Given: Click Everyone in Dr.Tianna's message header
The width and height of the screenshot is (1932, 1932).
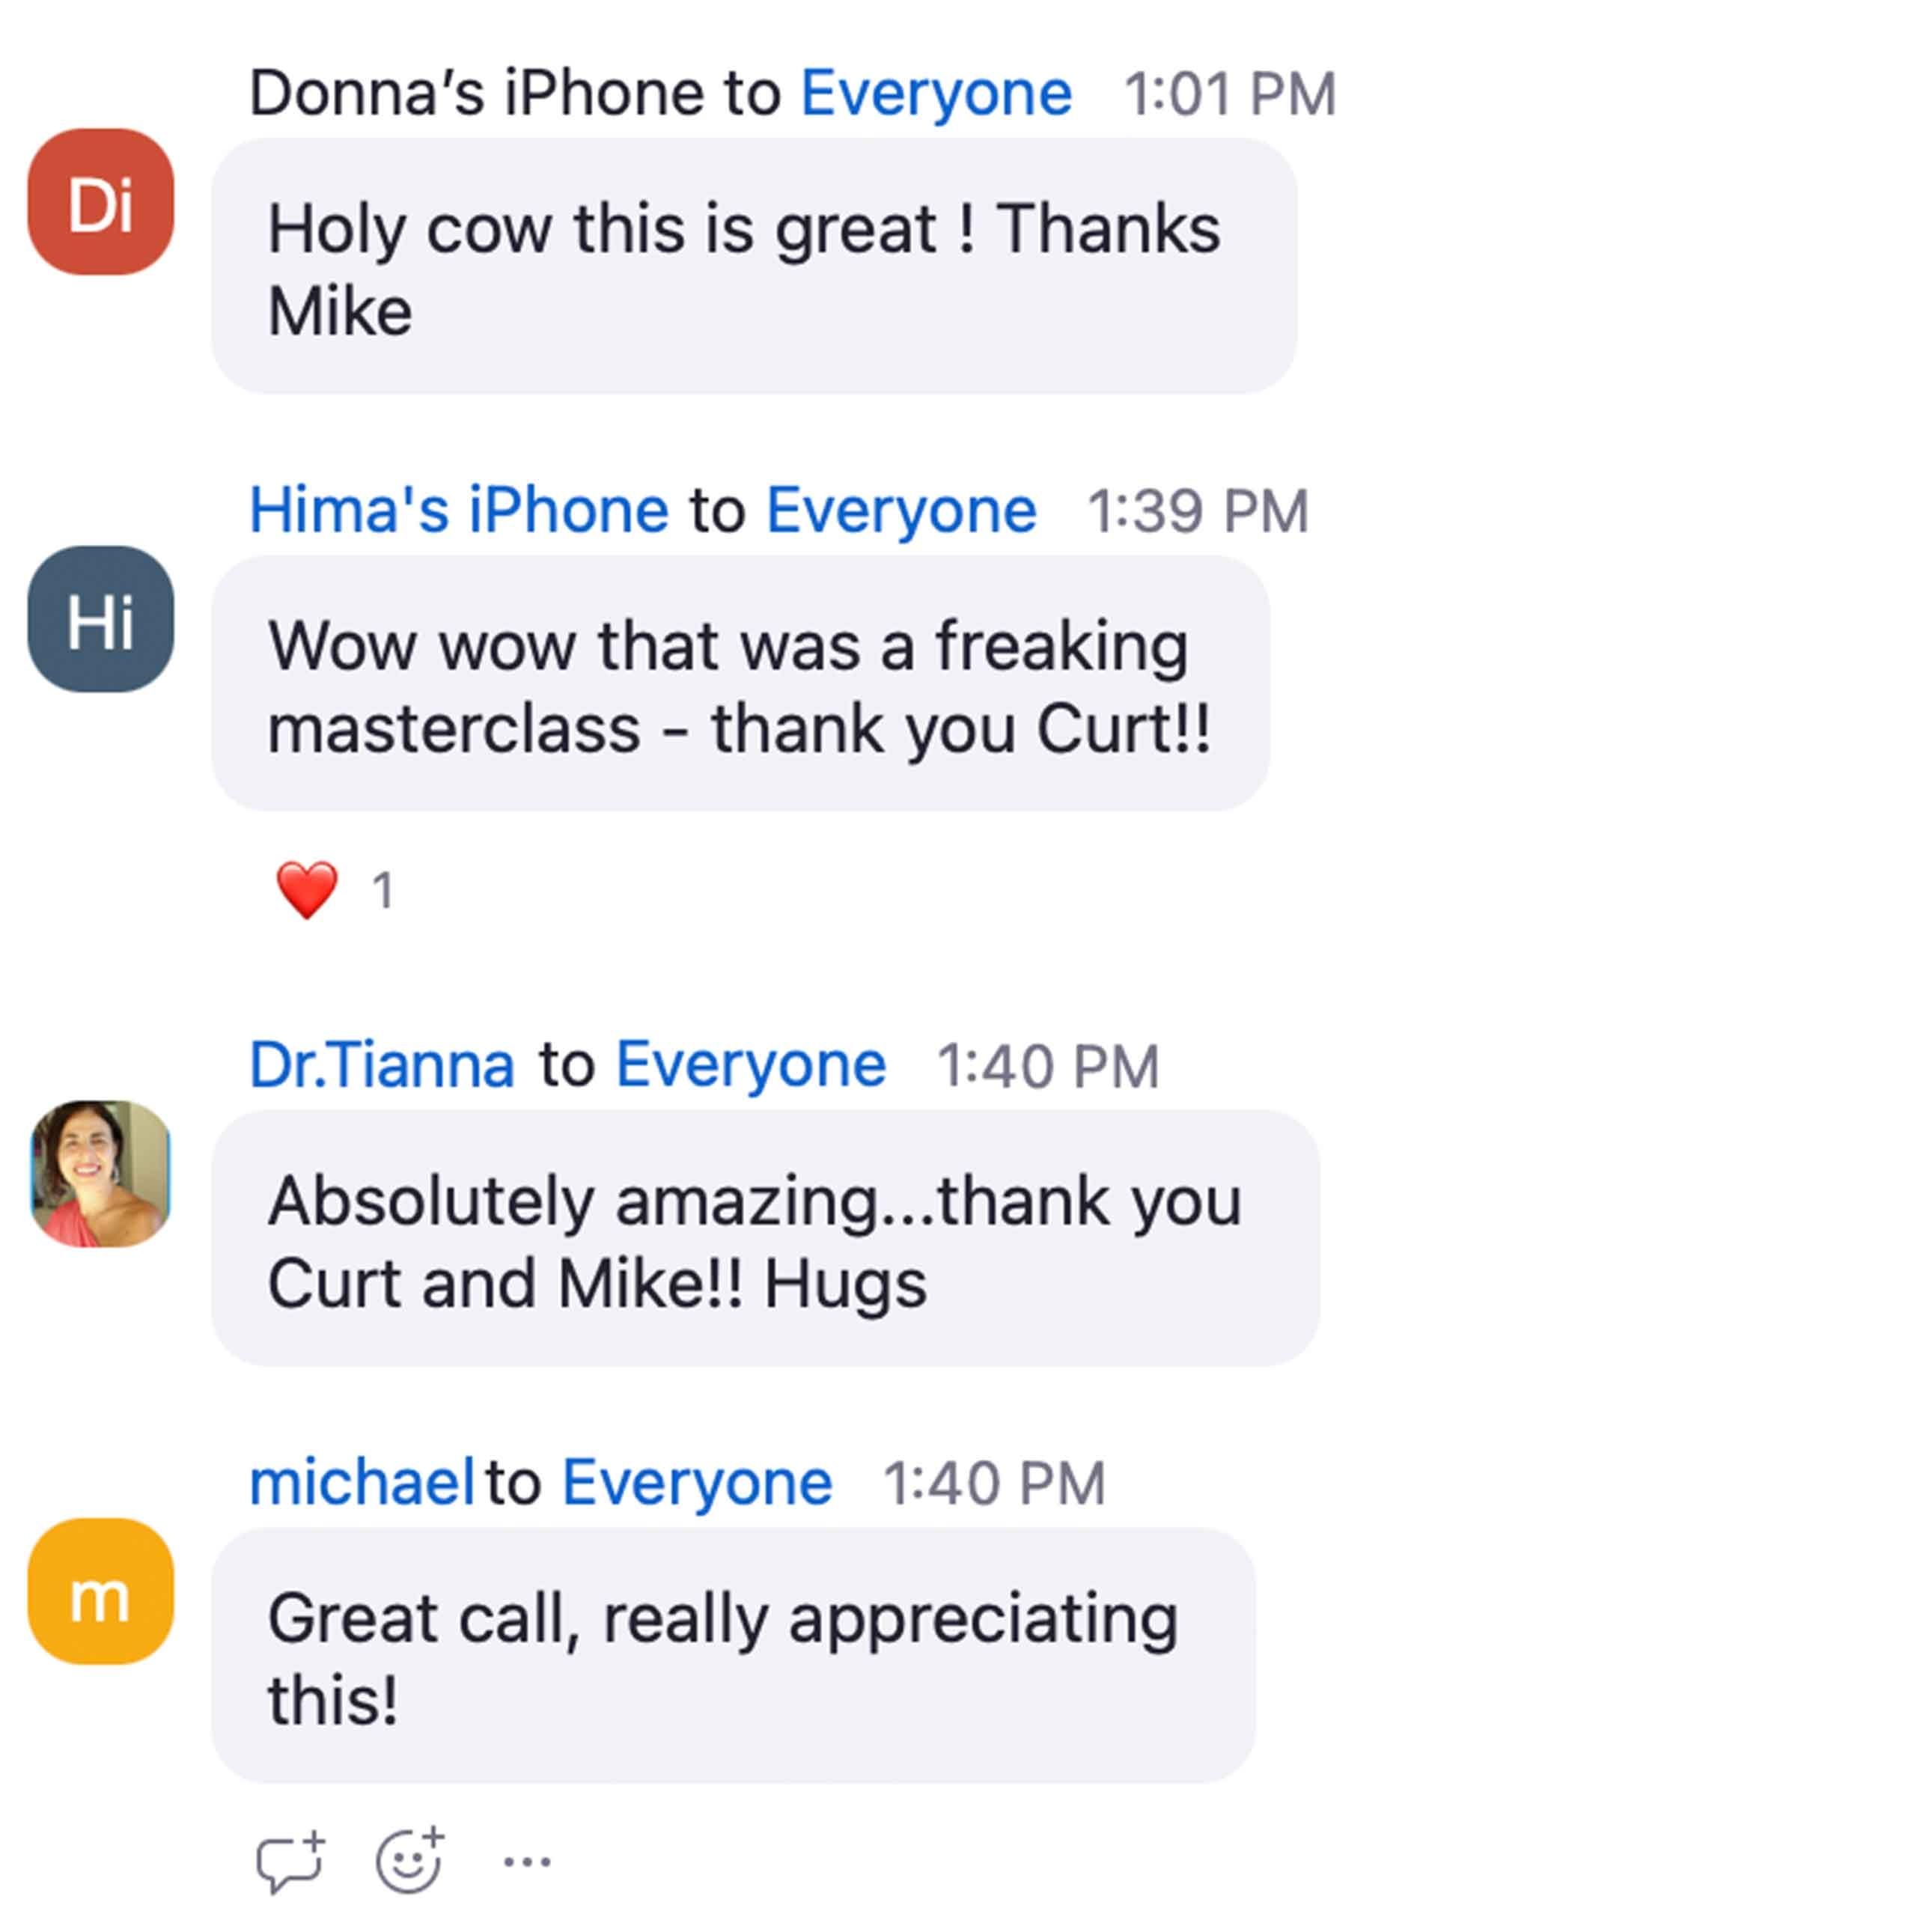Looking at the screenshot, I should [x=750, y=1065].
